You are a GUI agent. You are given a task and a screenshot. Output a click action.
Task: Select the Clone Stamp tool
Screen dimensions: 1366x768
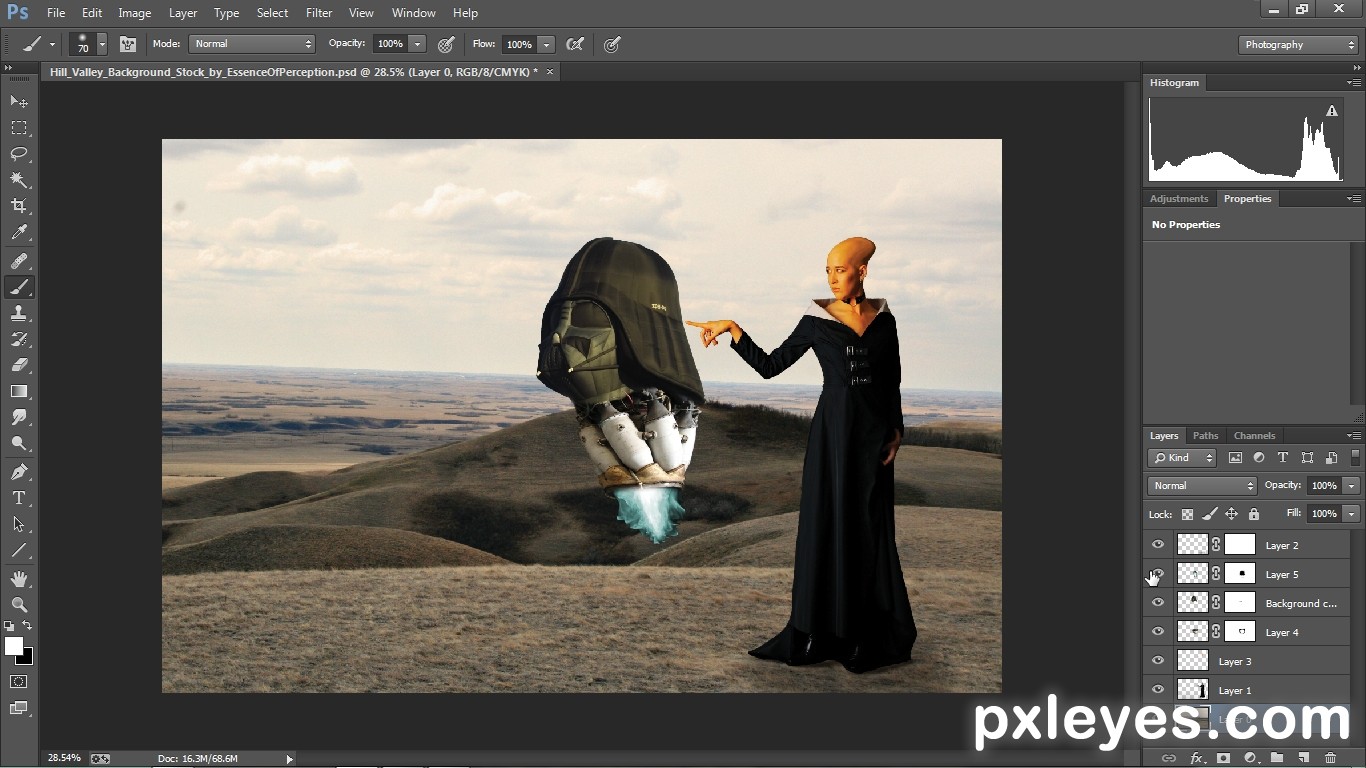(x=19, y=313)
